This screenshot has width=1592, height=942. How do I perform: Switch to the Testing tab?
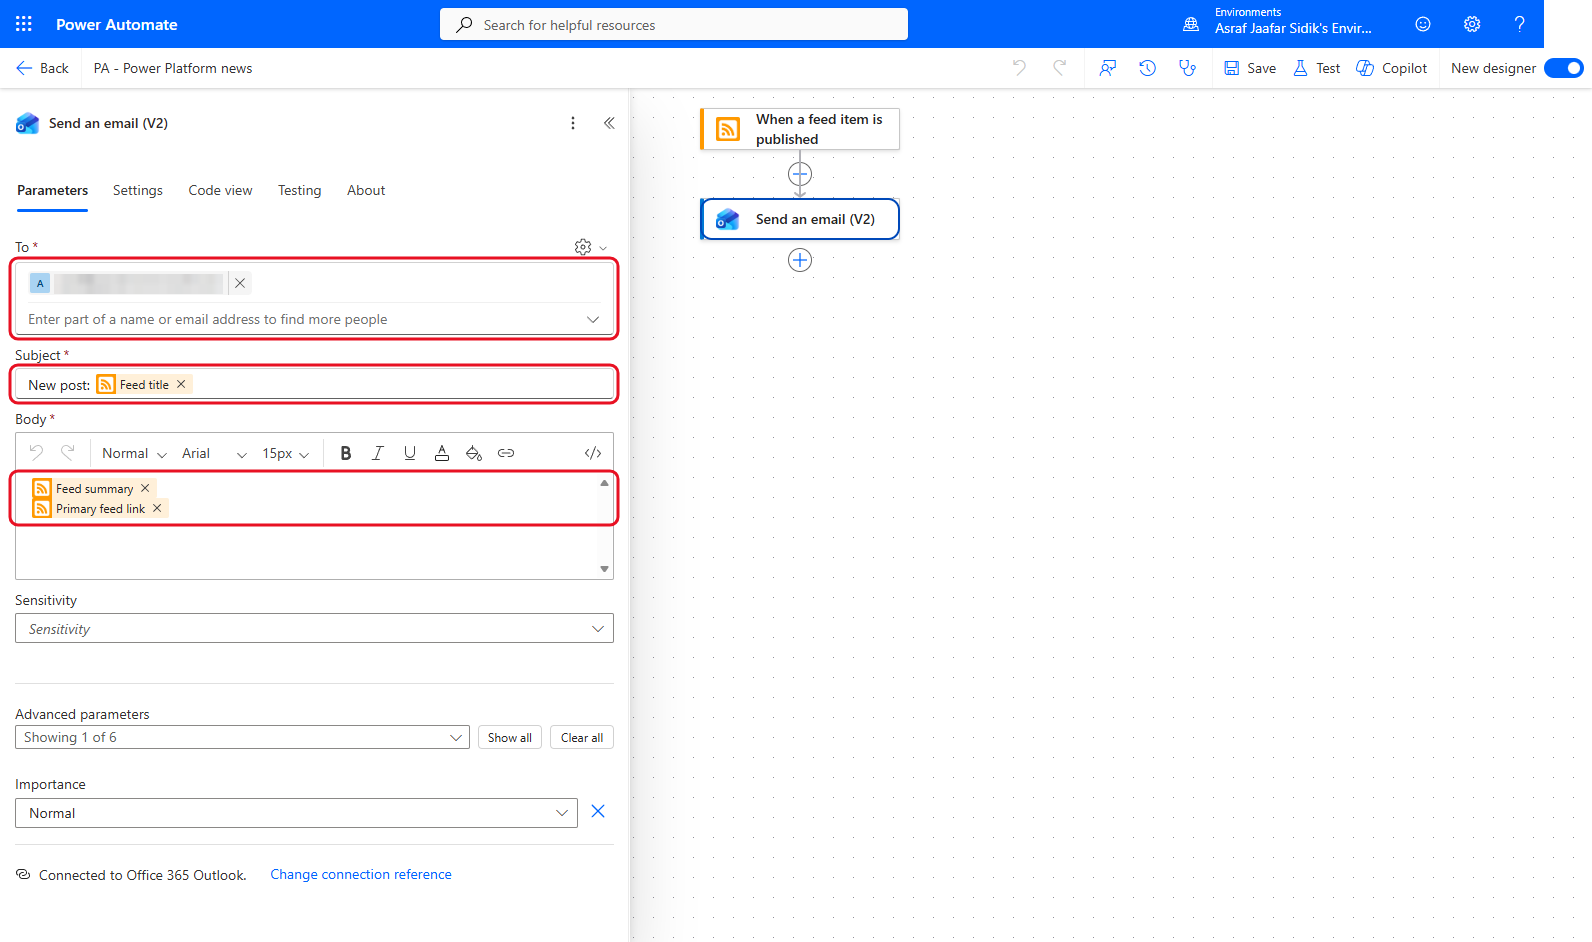pyautogui.click(x=300, y=190)
